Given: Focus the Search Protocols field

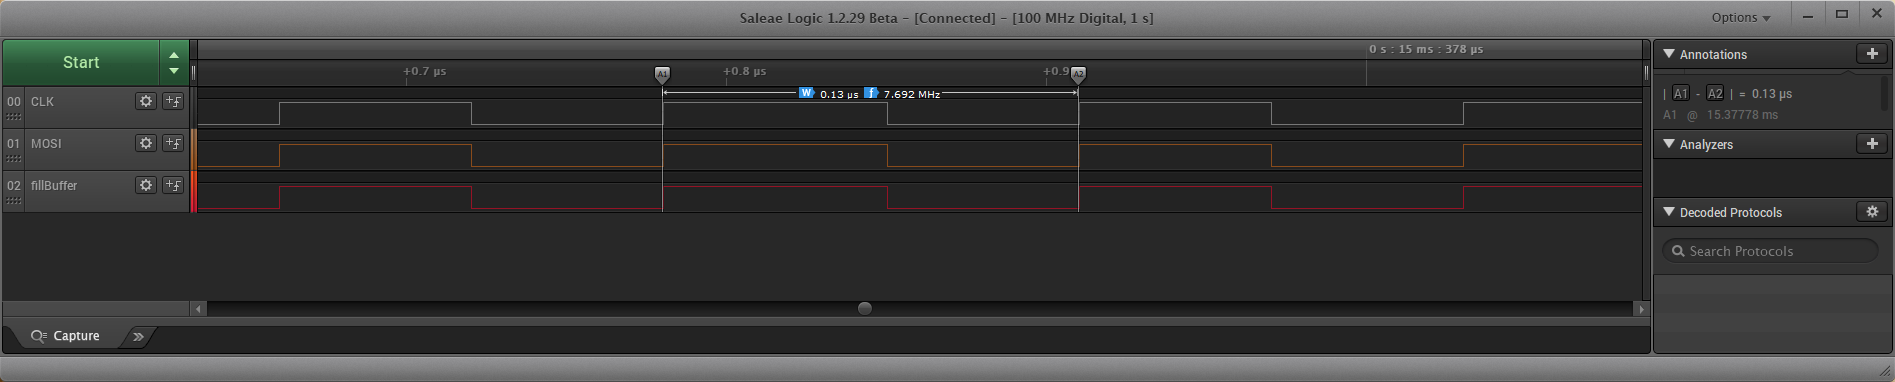Looking at the screenshot, I should (1770, 251).
